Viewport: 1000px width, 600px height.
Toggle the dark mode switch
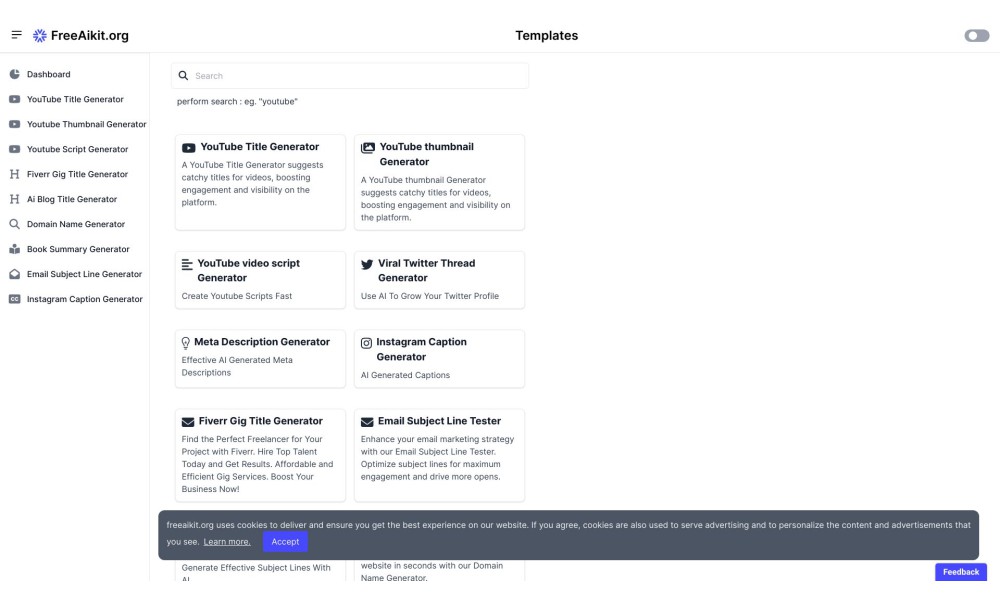click(x=976, y=36)
